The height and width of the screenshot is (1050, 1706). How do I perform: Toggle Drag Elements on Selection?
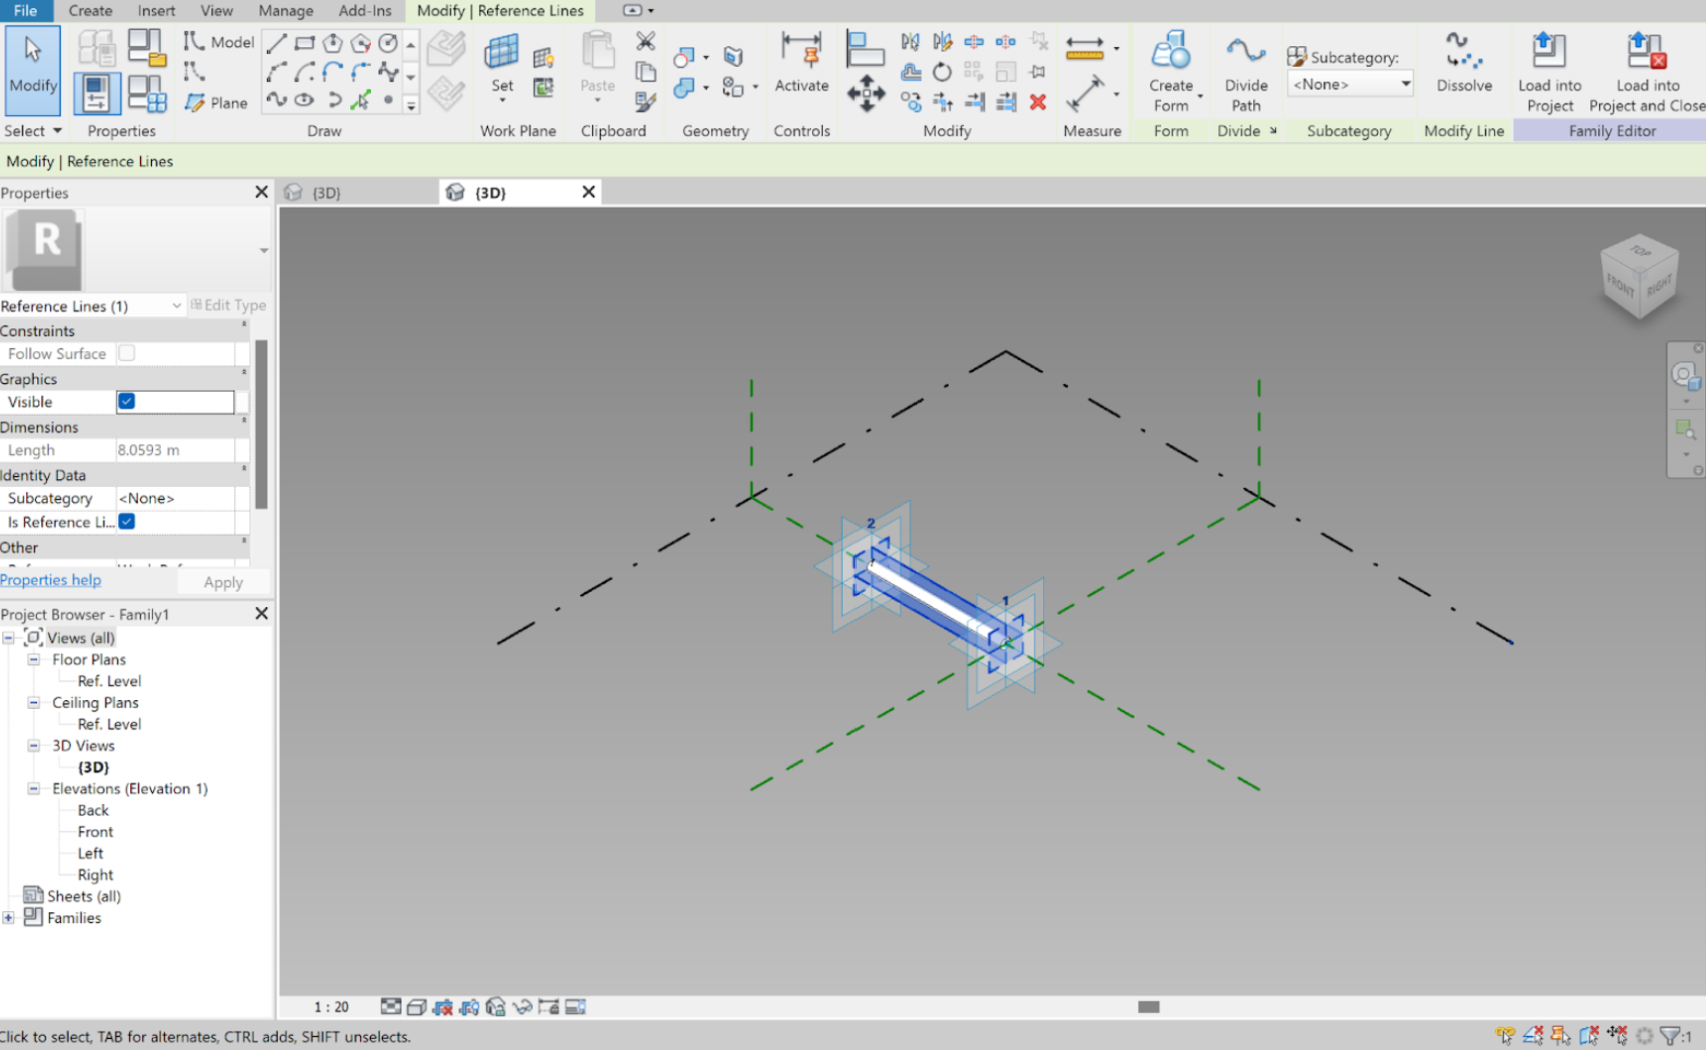click(x=1617, y=1035)
